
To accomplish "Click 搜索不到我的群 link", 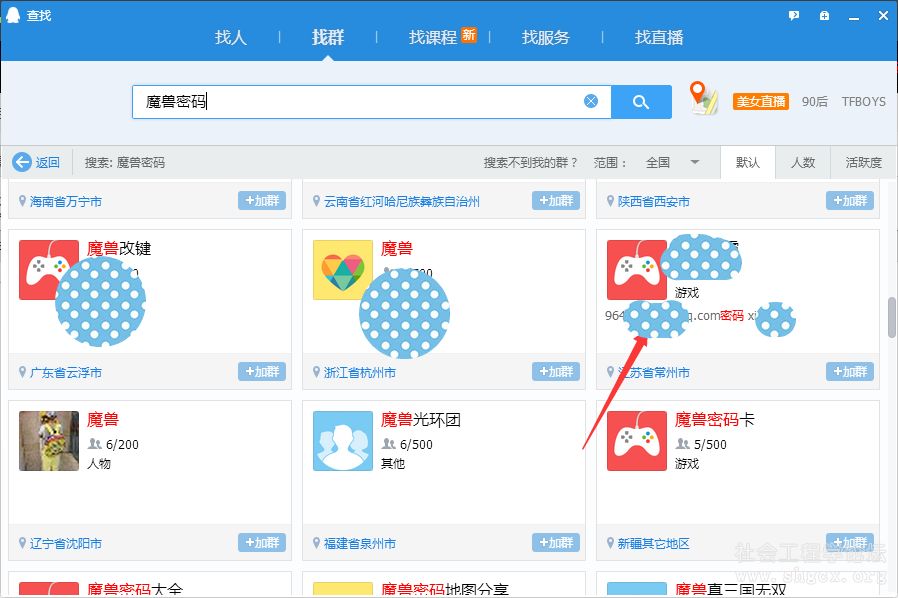I will [531, 163].
